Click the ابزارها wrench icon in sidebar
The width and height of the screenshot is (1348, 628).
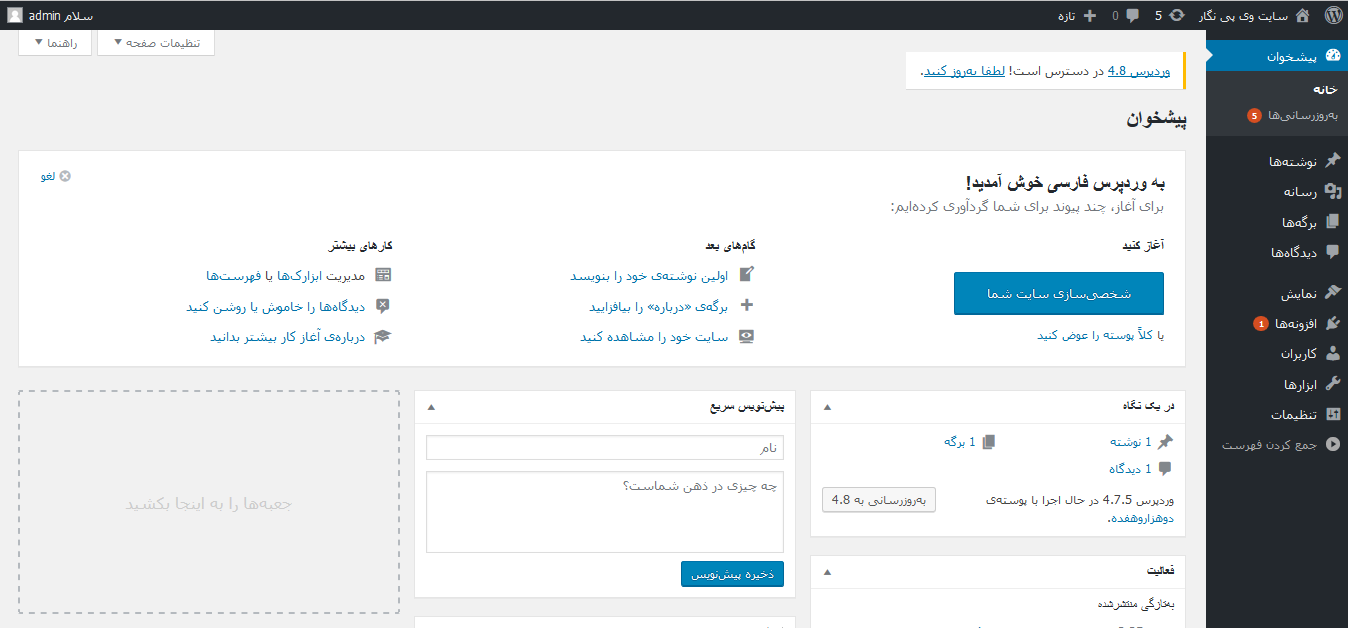coord(1331,384)
